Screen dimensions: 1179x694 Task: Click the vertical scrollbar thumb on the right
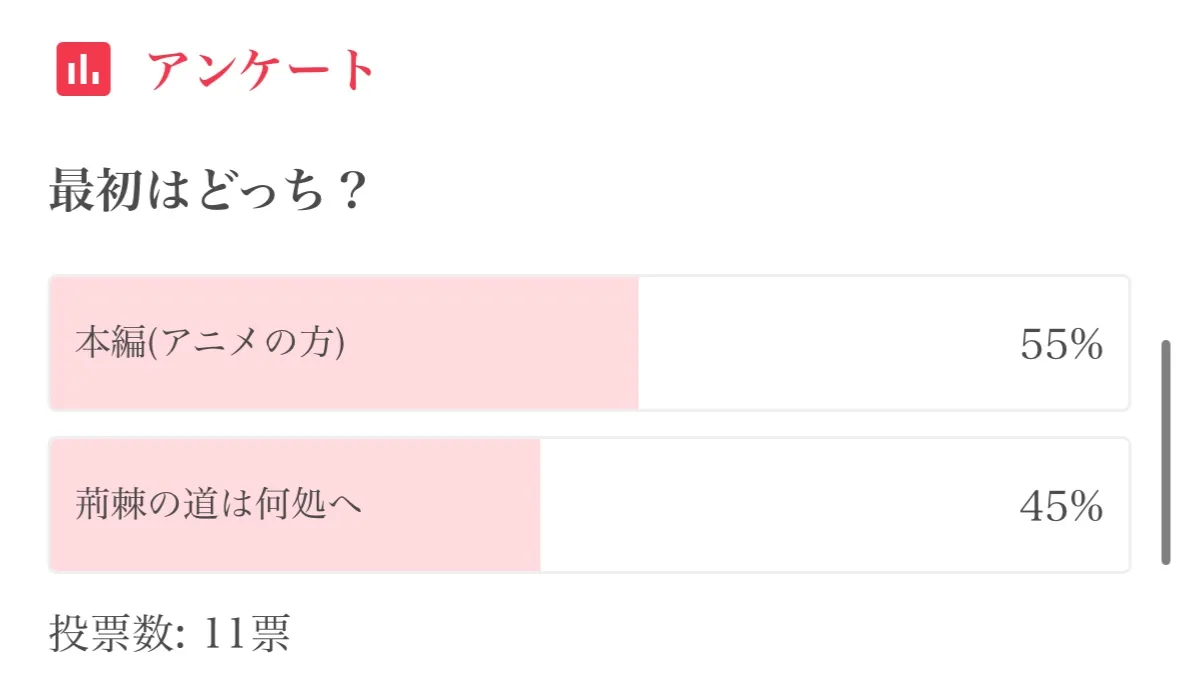click(x=1165, y=452)
